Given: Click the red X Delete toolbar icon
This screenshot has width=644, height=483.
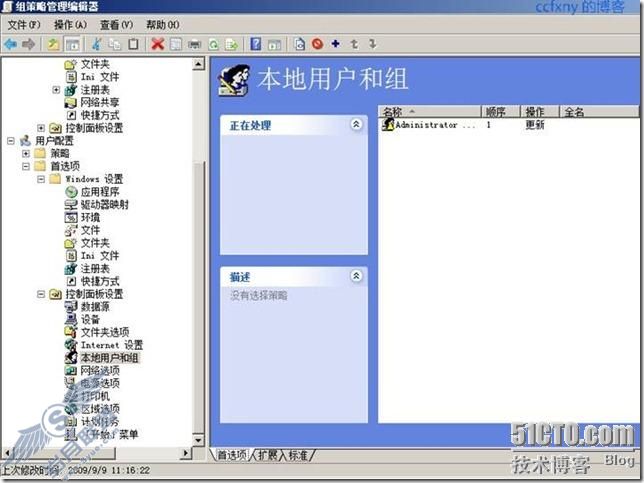Looking at the screenshot, I should (158, 44).
